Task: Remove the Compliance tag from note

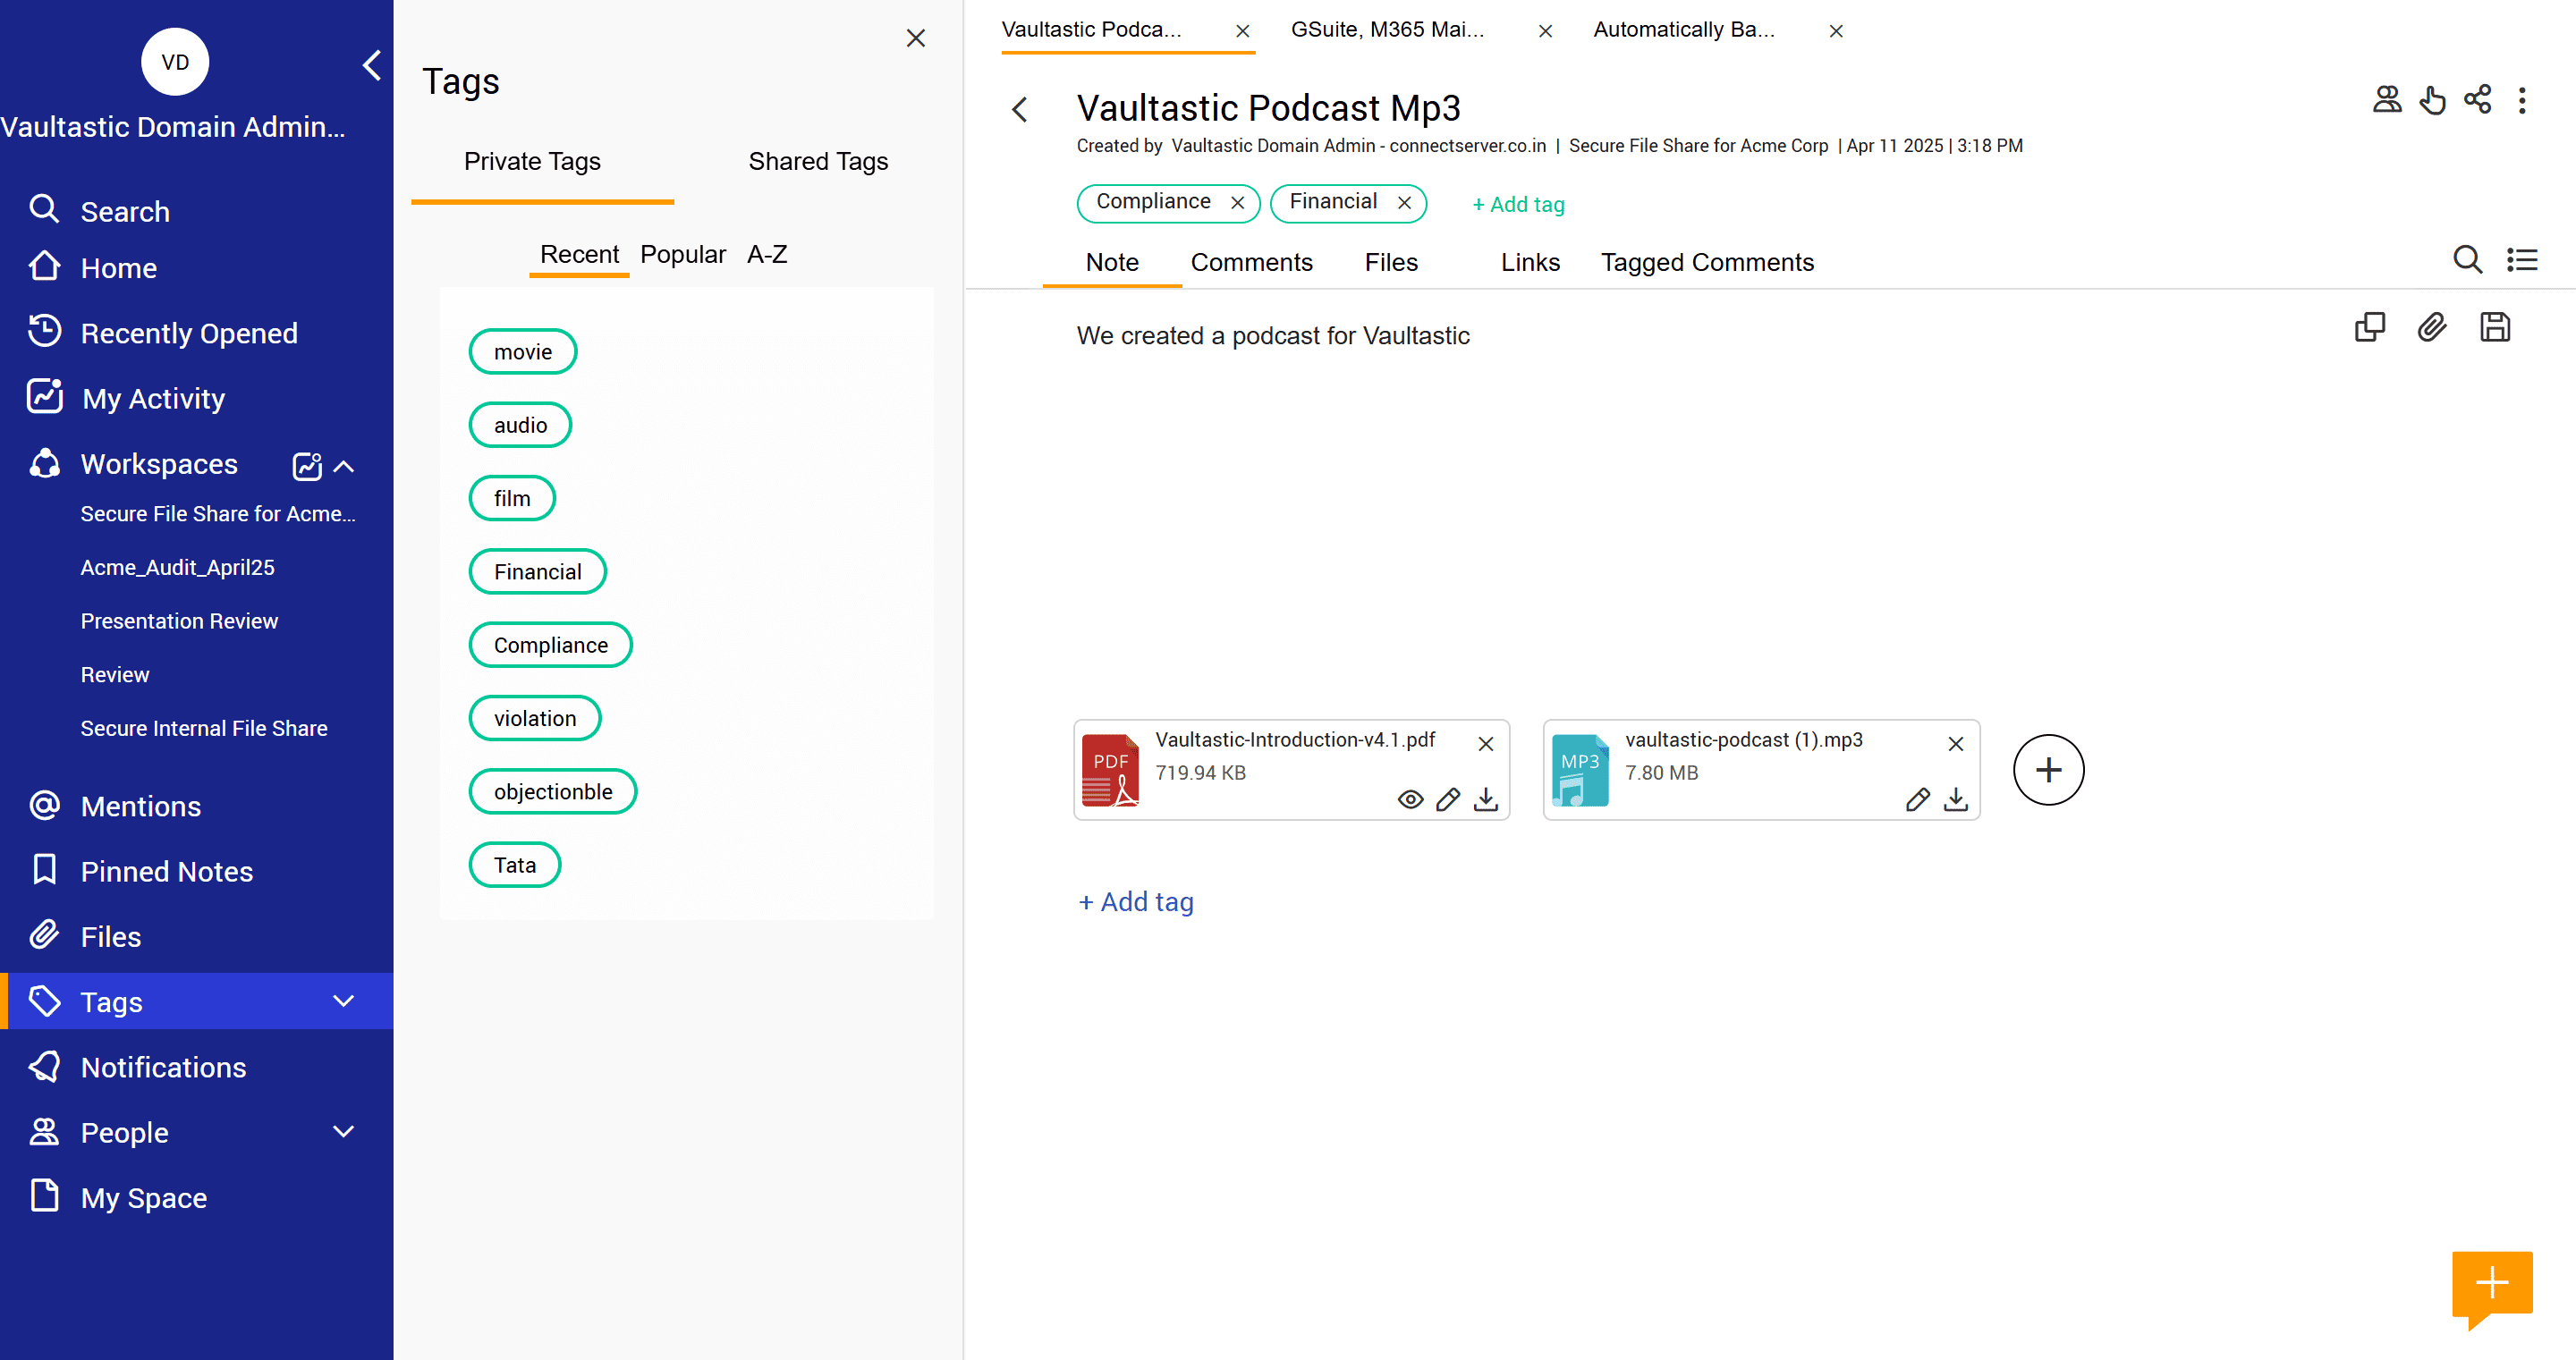Action: click(x=1237, y=203)
